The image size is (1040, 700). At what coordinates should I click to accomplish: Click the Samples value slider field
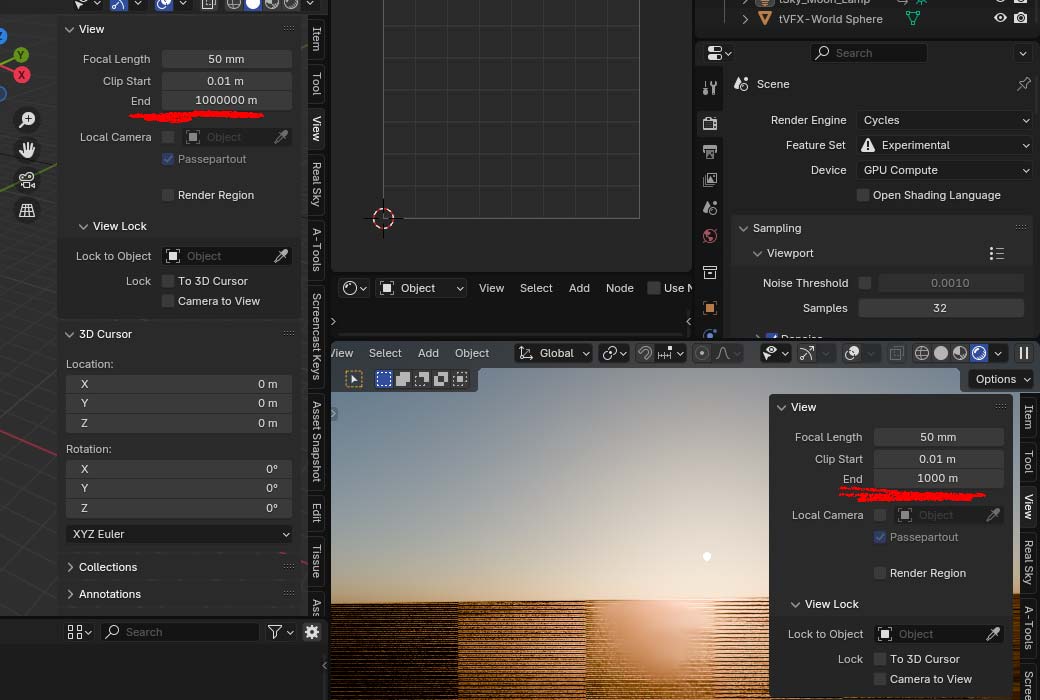point(940,308)
